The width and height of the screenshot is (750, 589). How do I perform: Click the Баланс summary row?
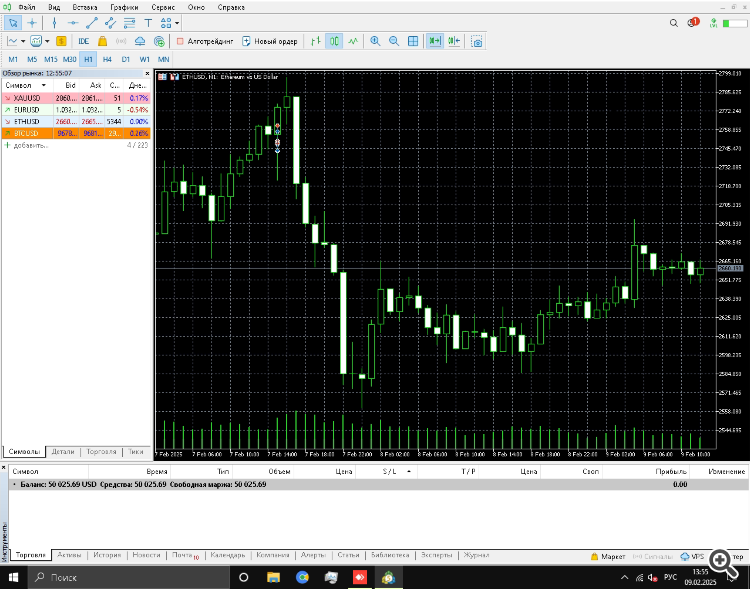tap(379, 484)
